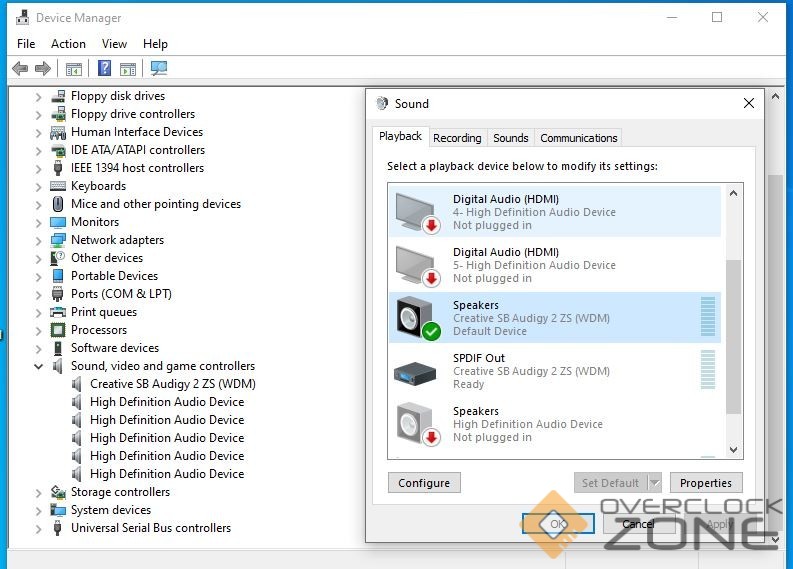Expand the Monitors node

click(x=38, y=223)
